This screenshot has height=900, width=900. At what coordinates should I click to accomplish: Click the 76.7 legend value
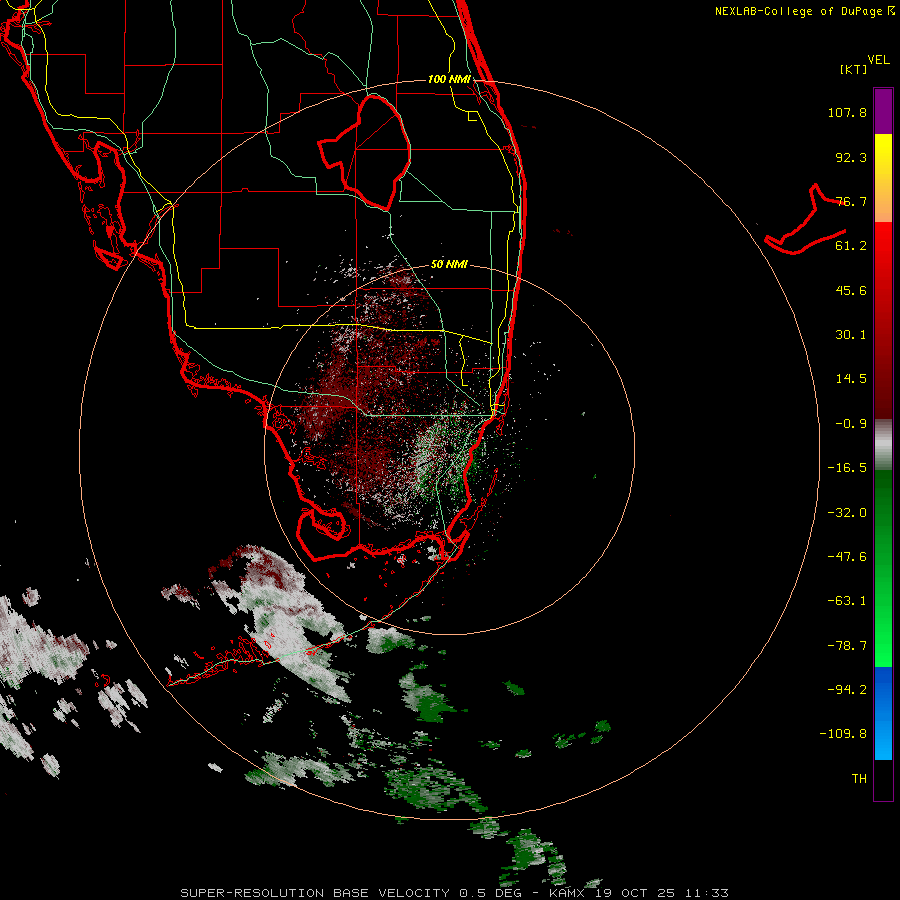[851, 201]
